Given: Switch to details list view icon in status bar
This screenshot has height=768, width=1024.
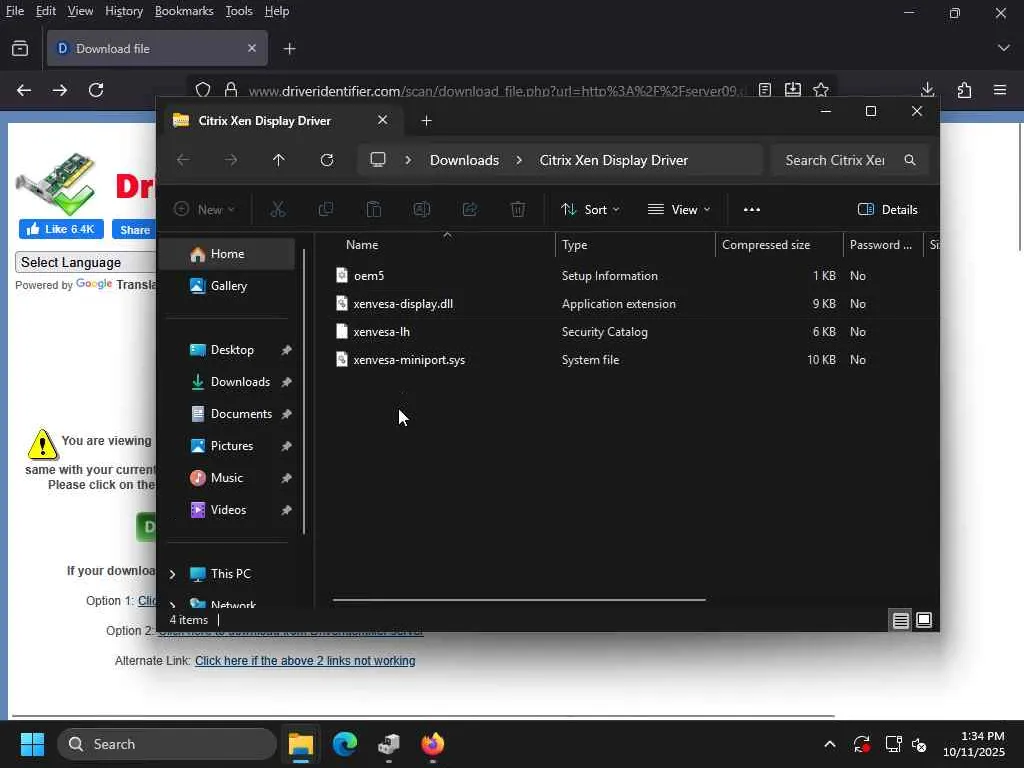Looking at the screenshot, I should [x=901, y=620].
